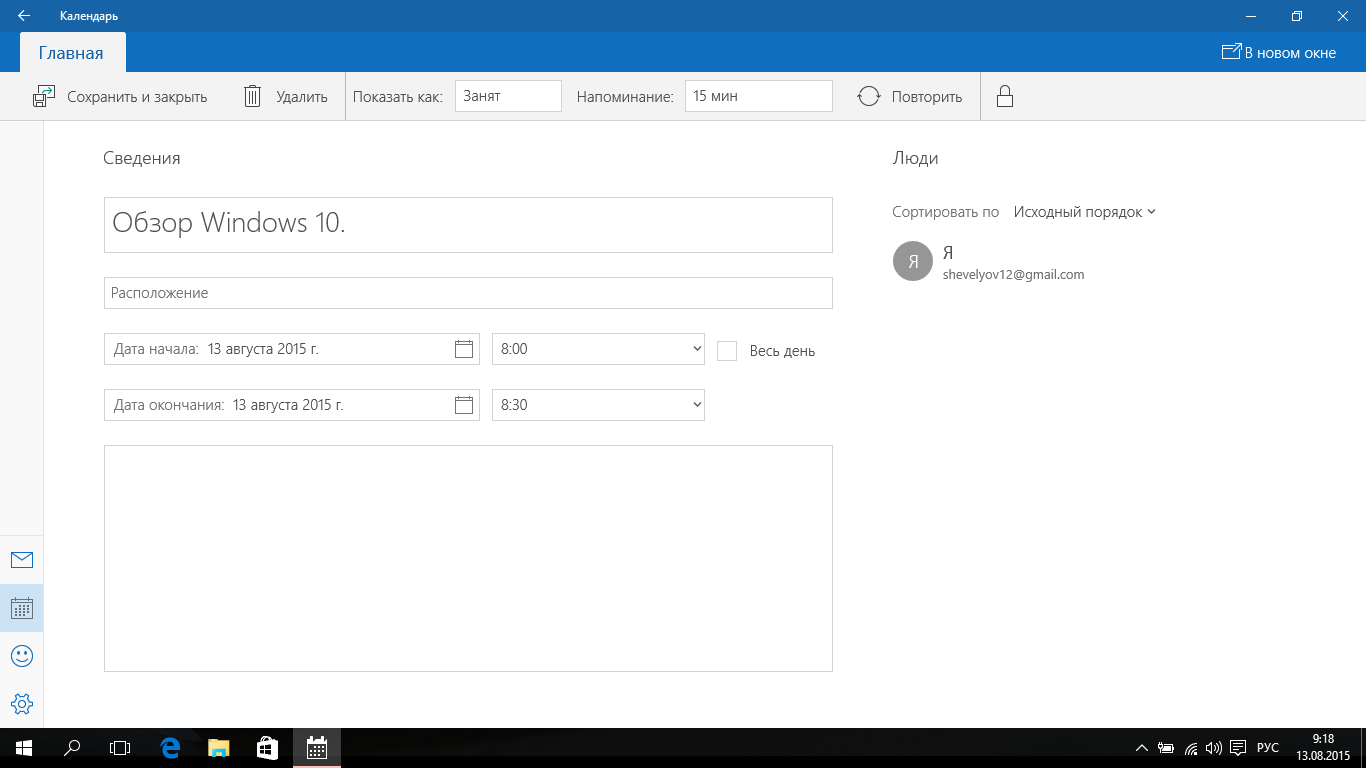Screen dimensions: 1366x768
Task: Click into the event description text area
Action: tap(468, 558)
